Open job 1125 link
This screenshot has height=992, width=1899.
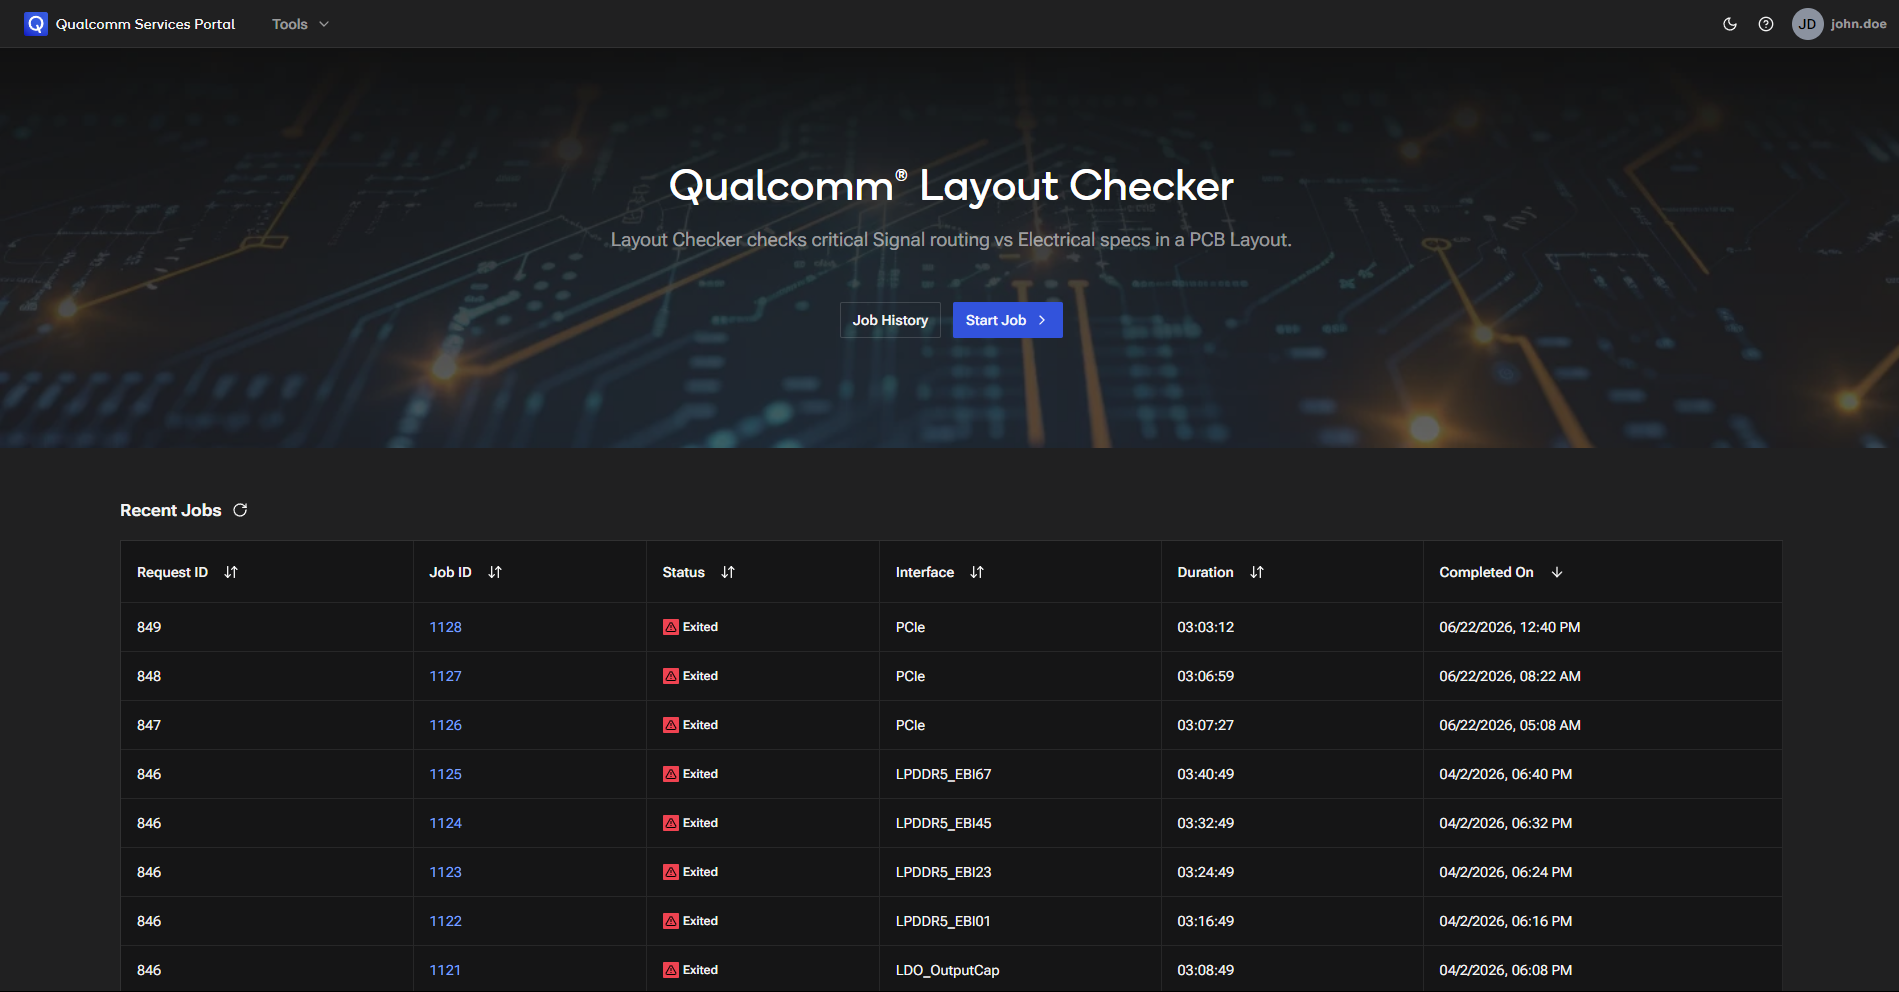(x=445, y=774)
